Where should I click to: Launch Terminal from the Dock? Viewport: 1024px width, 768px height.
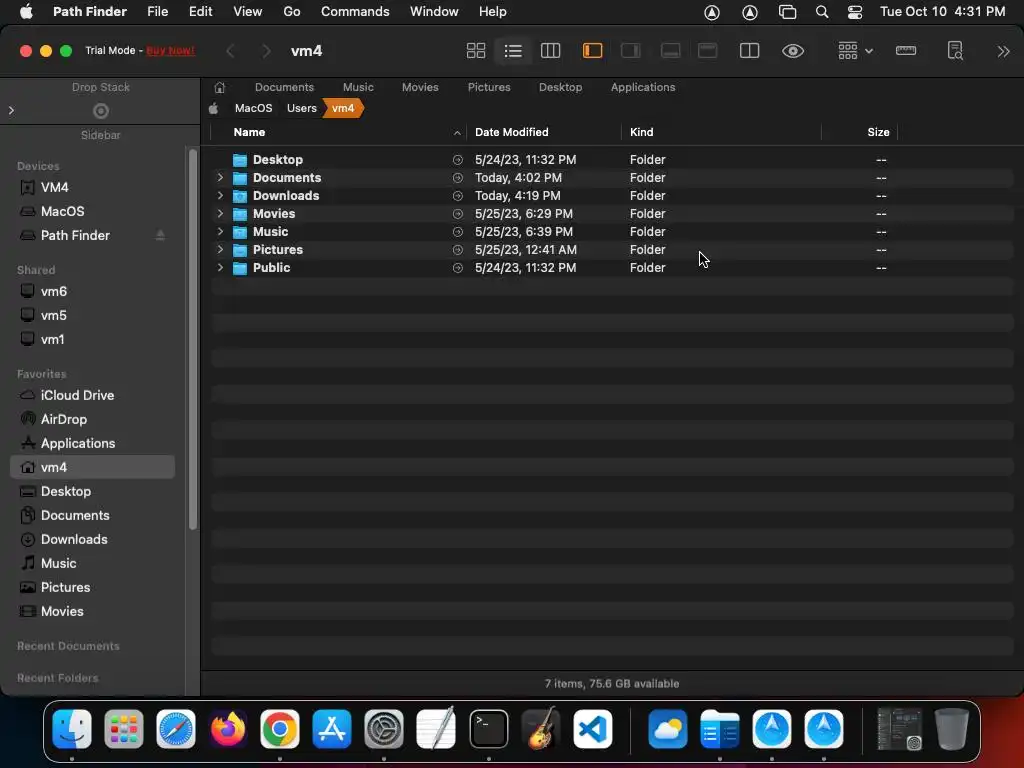[488, 729]
